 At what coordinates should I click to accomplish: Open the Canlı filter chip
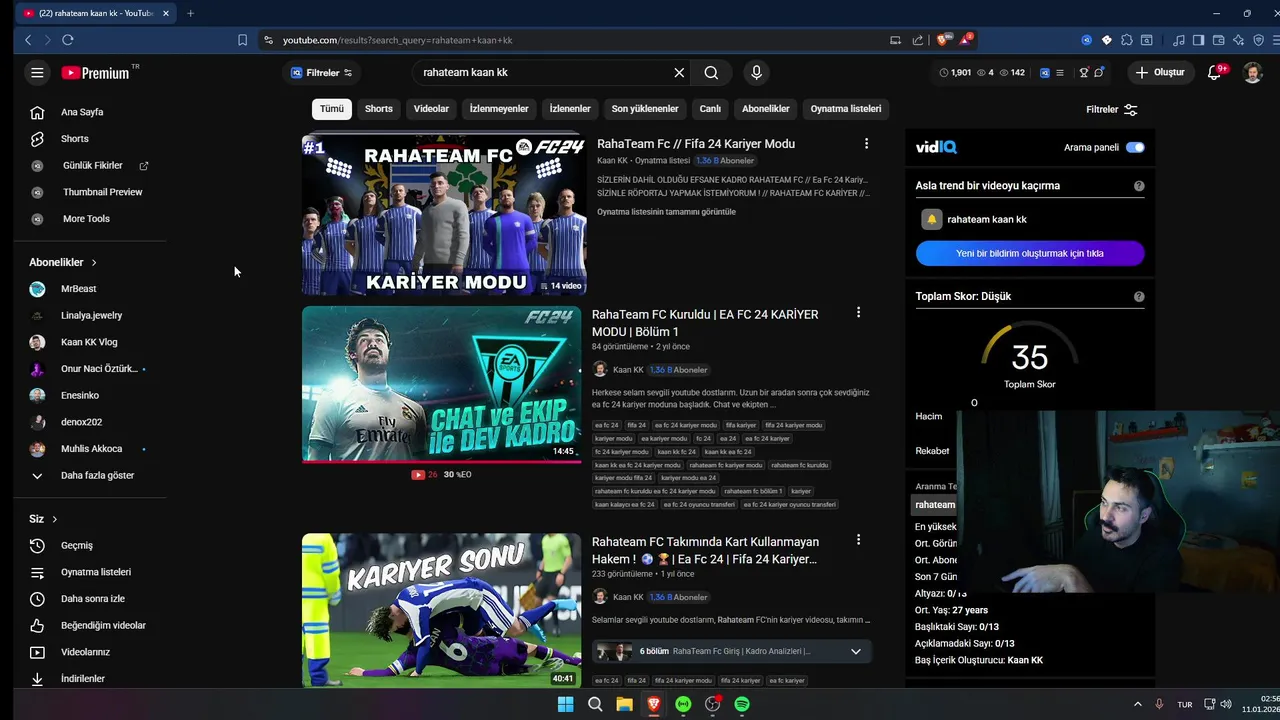tap(710, 109)
